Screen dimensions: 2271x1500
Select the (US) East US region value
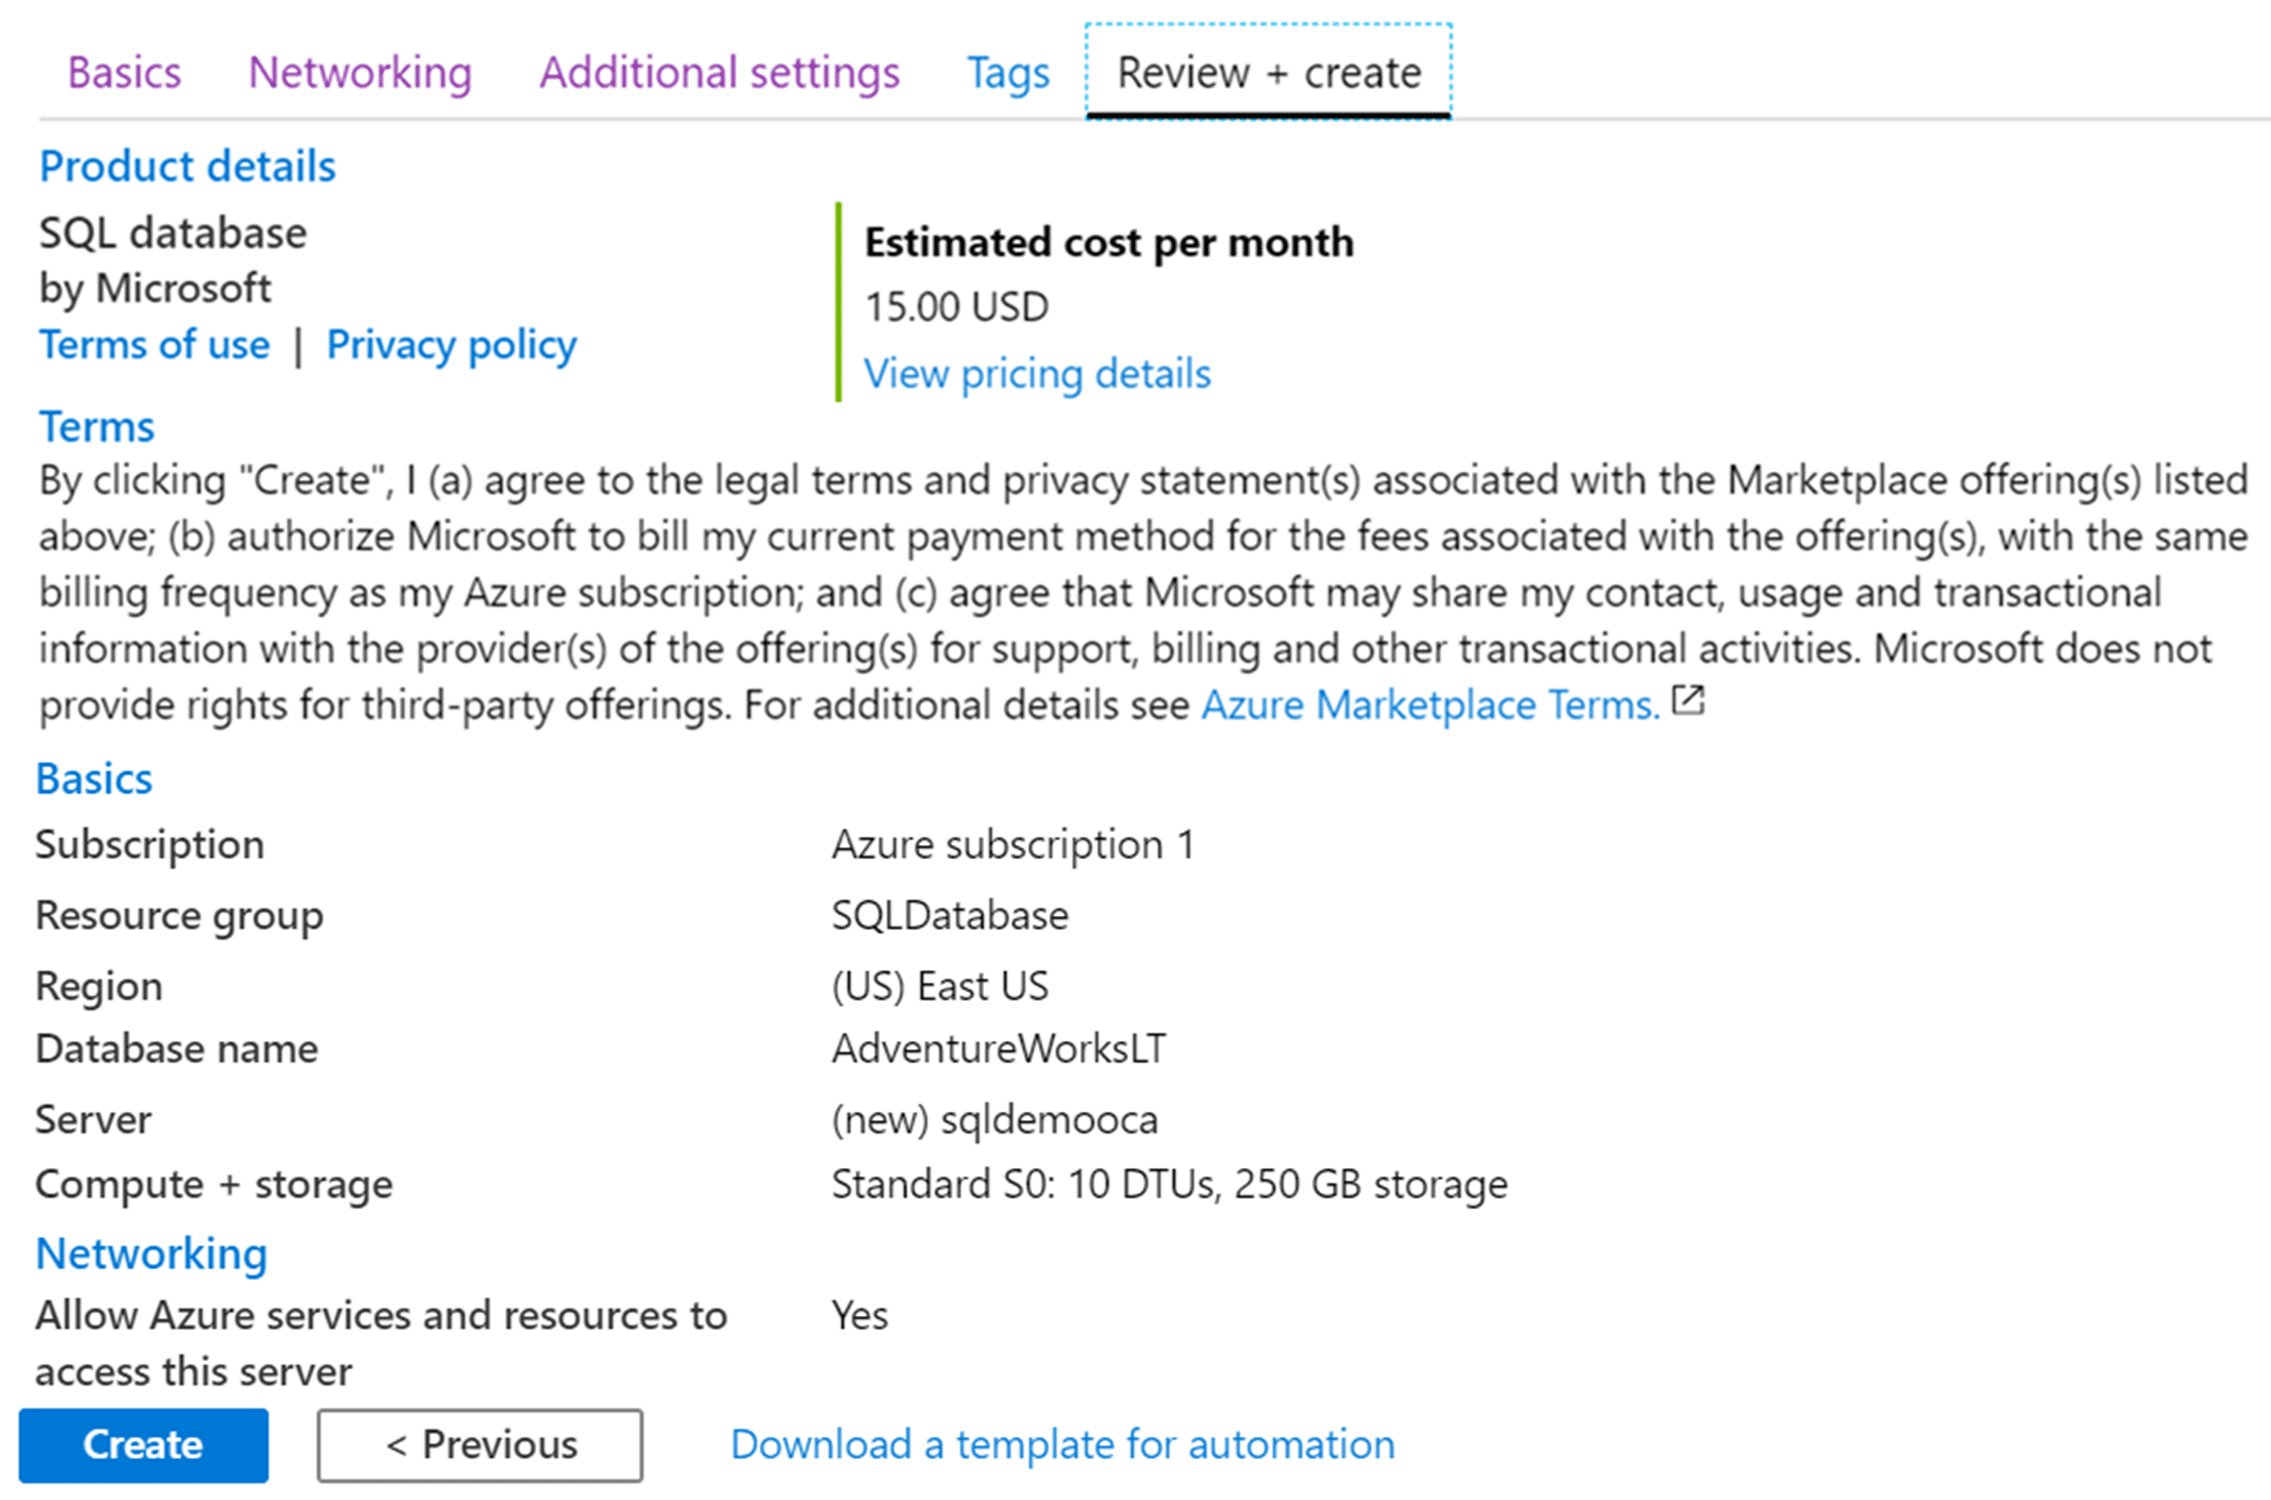(940, 987)
